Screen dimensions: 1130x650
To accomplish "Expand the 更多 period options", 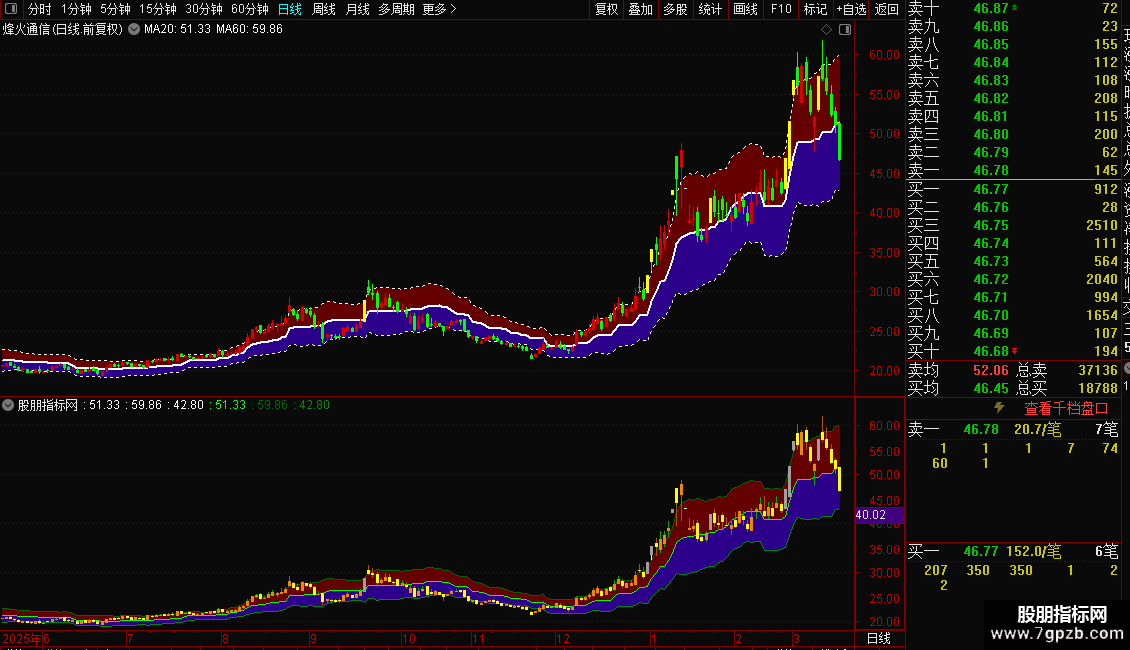I will click(x=439, y=9).
